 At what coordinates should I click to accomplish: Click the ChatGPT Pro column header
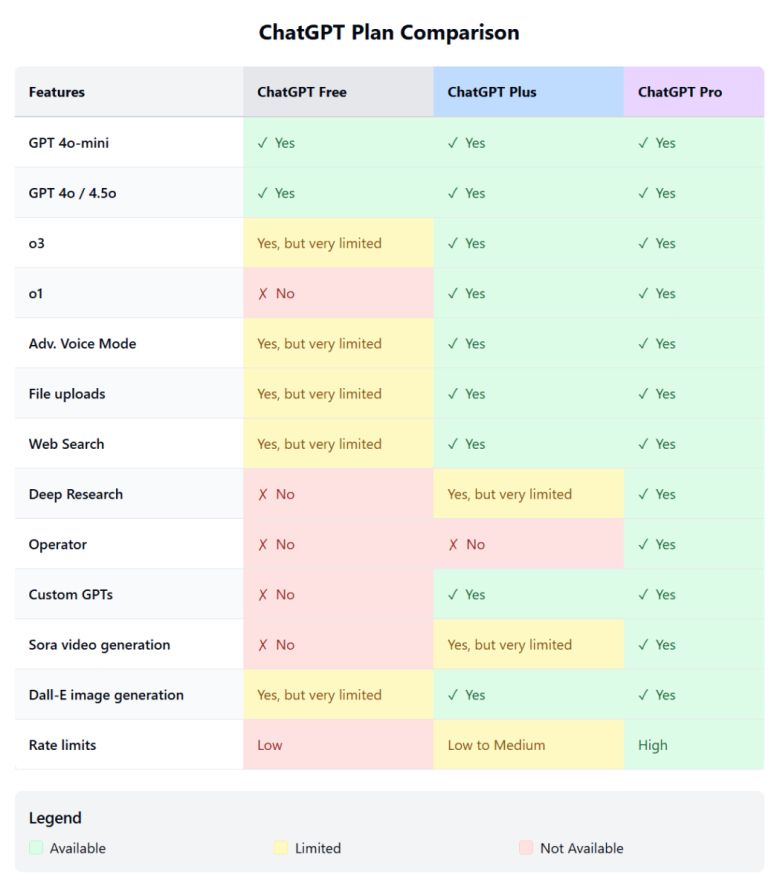[680, 92]
